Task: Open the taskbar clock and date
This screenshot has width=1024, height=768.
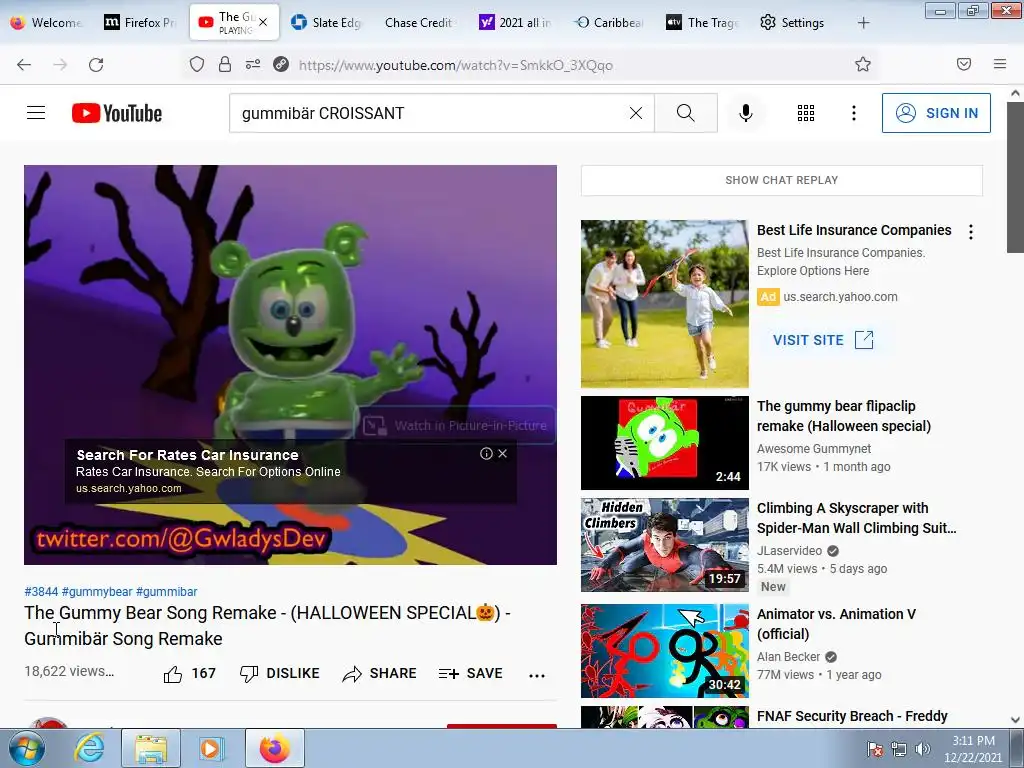Action: pyautogui.click(x=973, y=749)
